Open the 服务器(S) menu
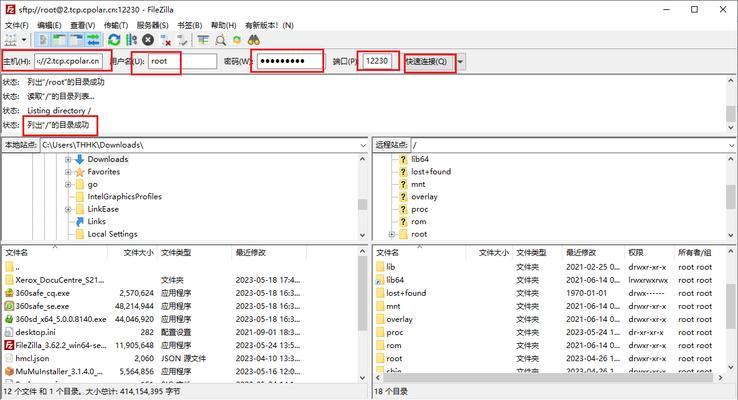 click(x=152, y=25)
